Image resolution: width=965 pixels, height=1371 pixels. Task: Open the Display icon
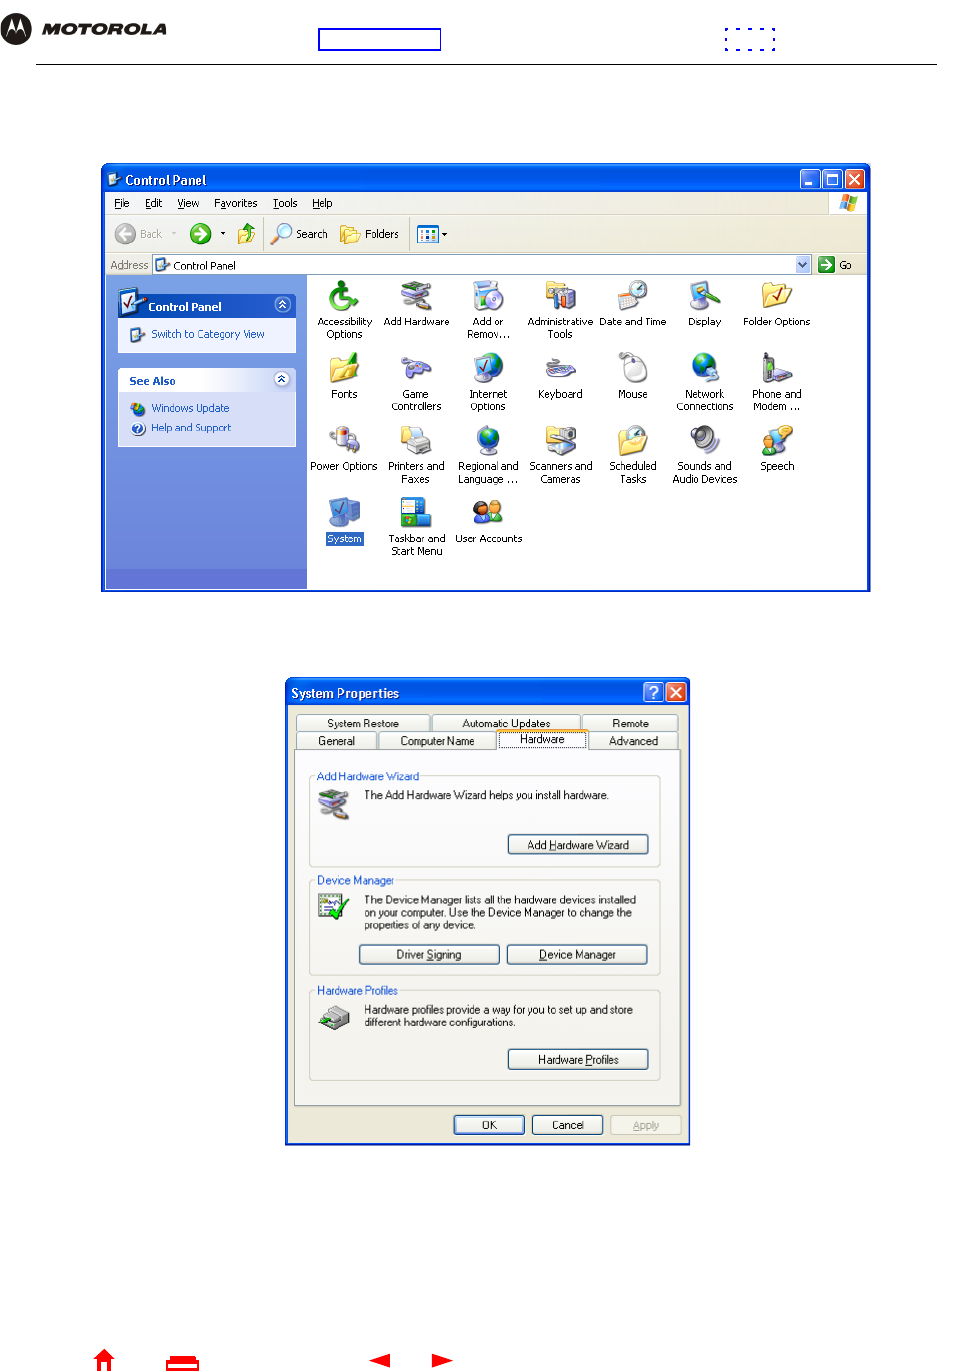704,304
